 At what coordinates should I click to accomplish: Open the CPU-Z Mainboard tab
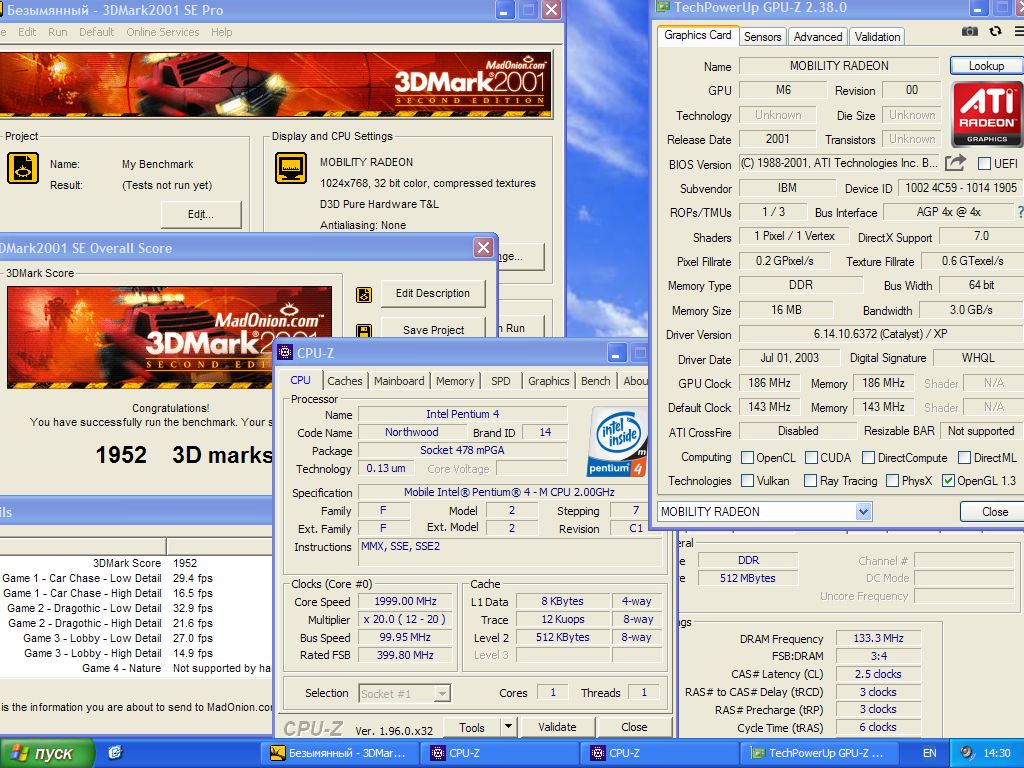click(399, 381)
